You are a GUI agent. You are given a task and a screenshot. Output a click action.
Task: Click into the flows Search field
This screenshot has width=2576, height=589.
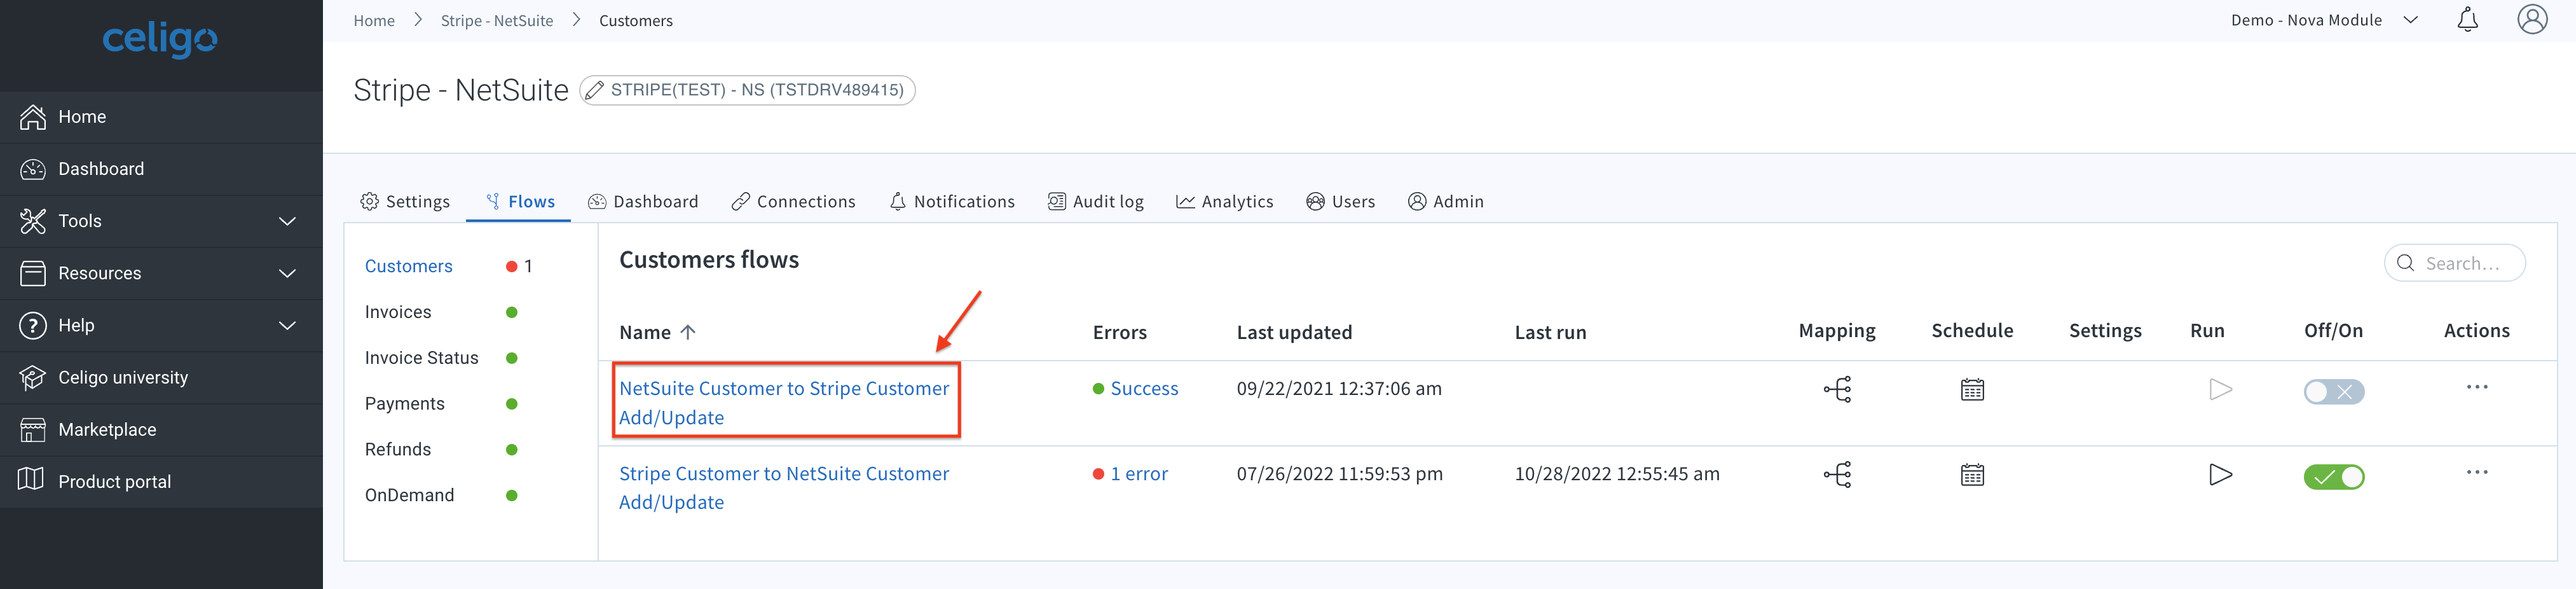tap(2455, 263)
